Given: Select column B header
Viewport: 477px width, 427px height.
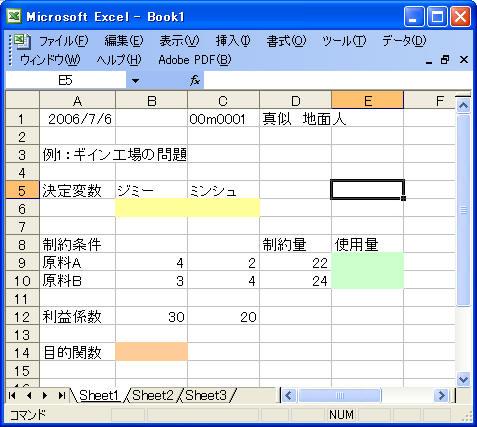Looking at the screenshot, I should (151, 100).
